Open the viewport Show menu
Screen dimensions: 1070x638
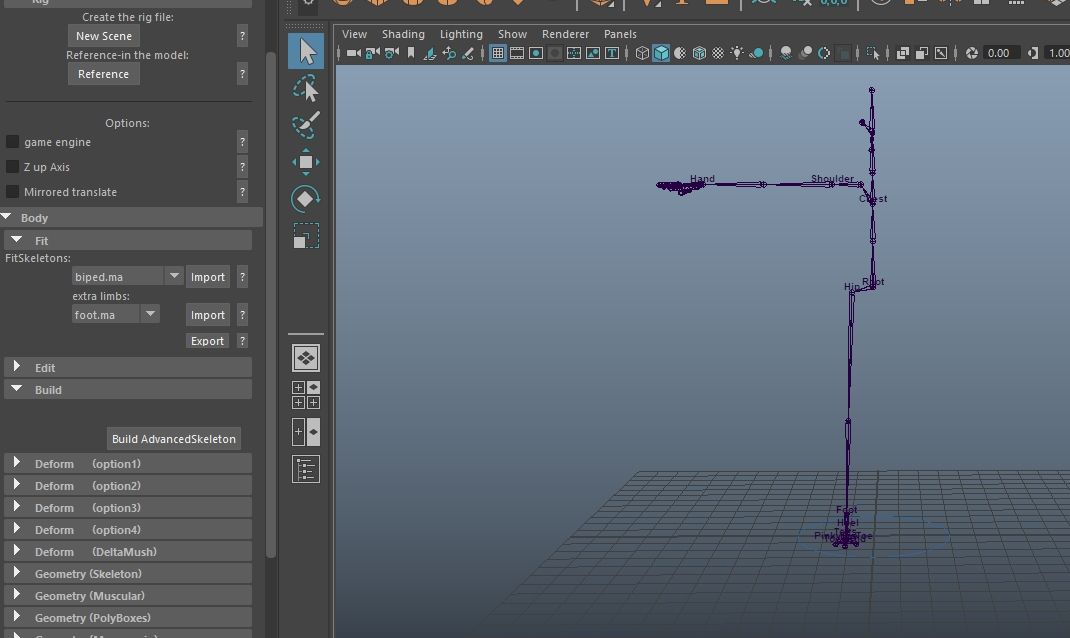pos(512,34)
